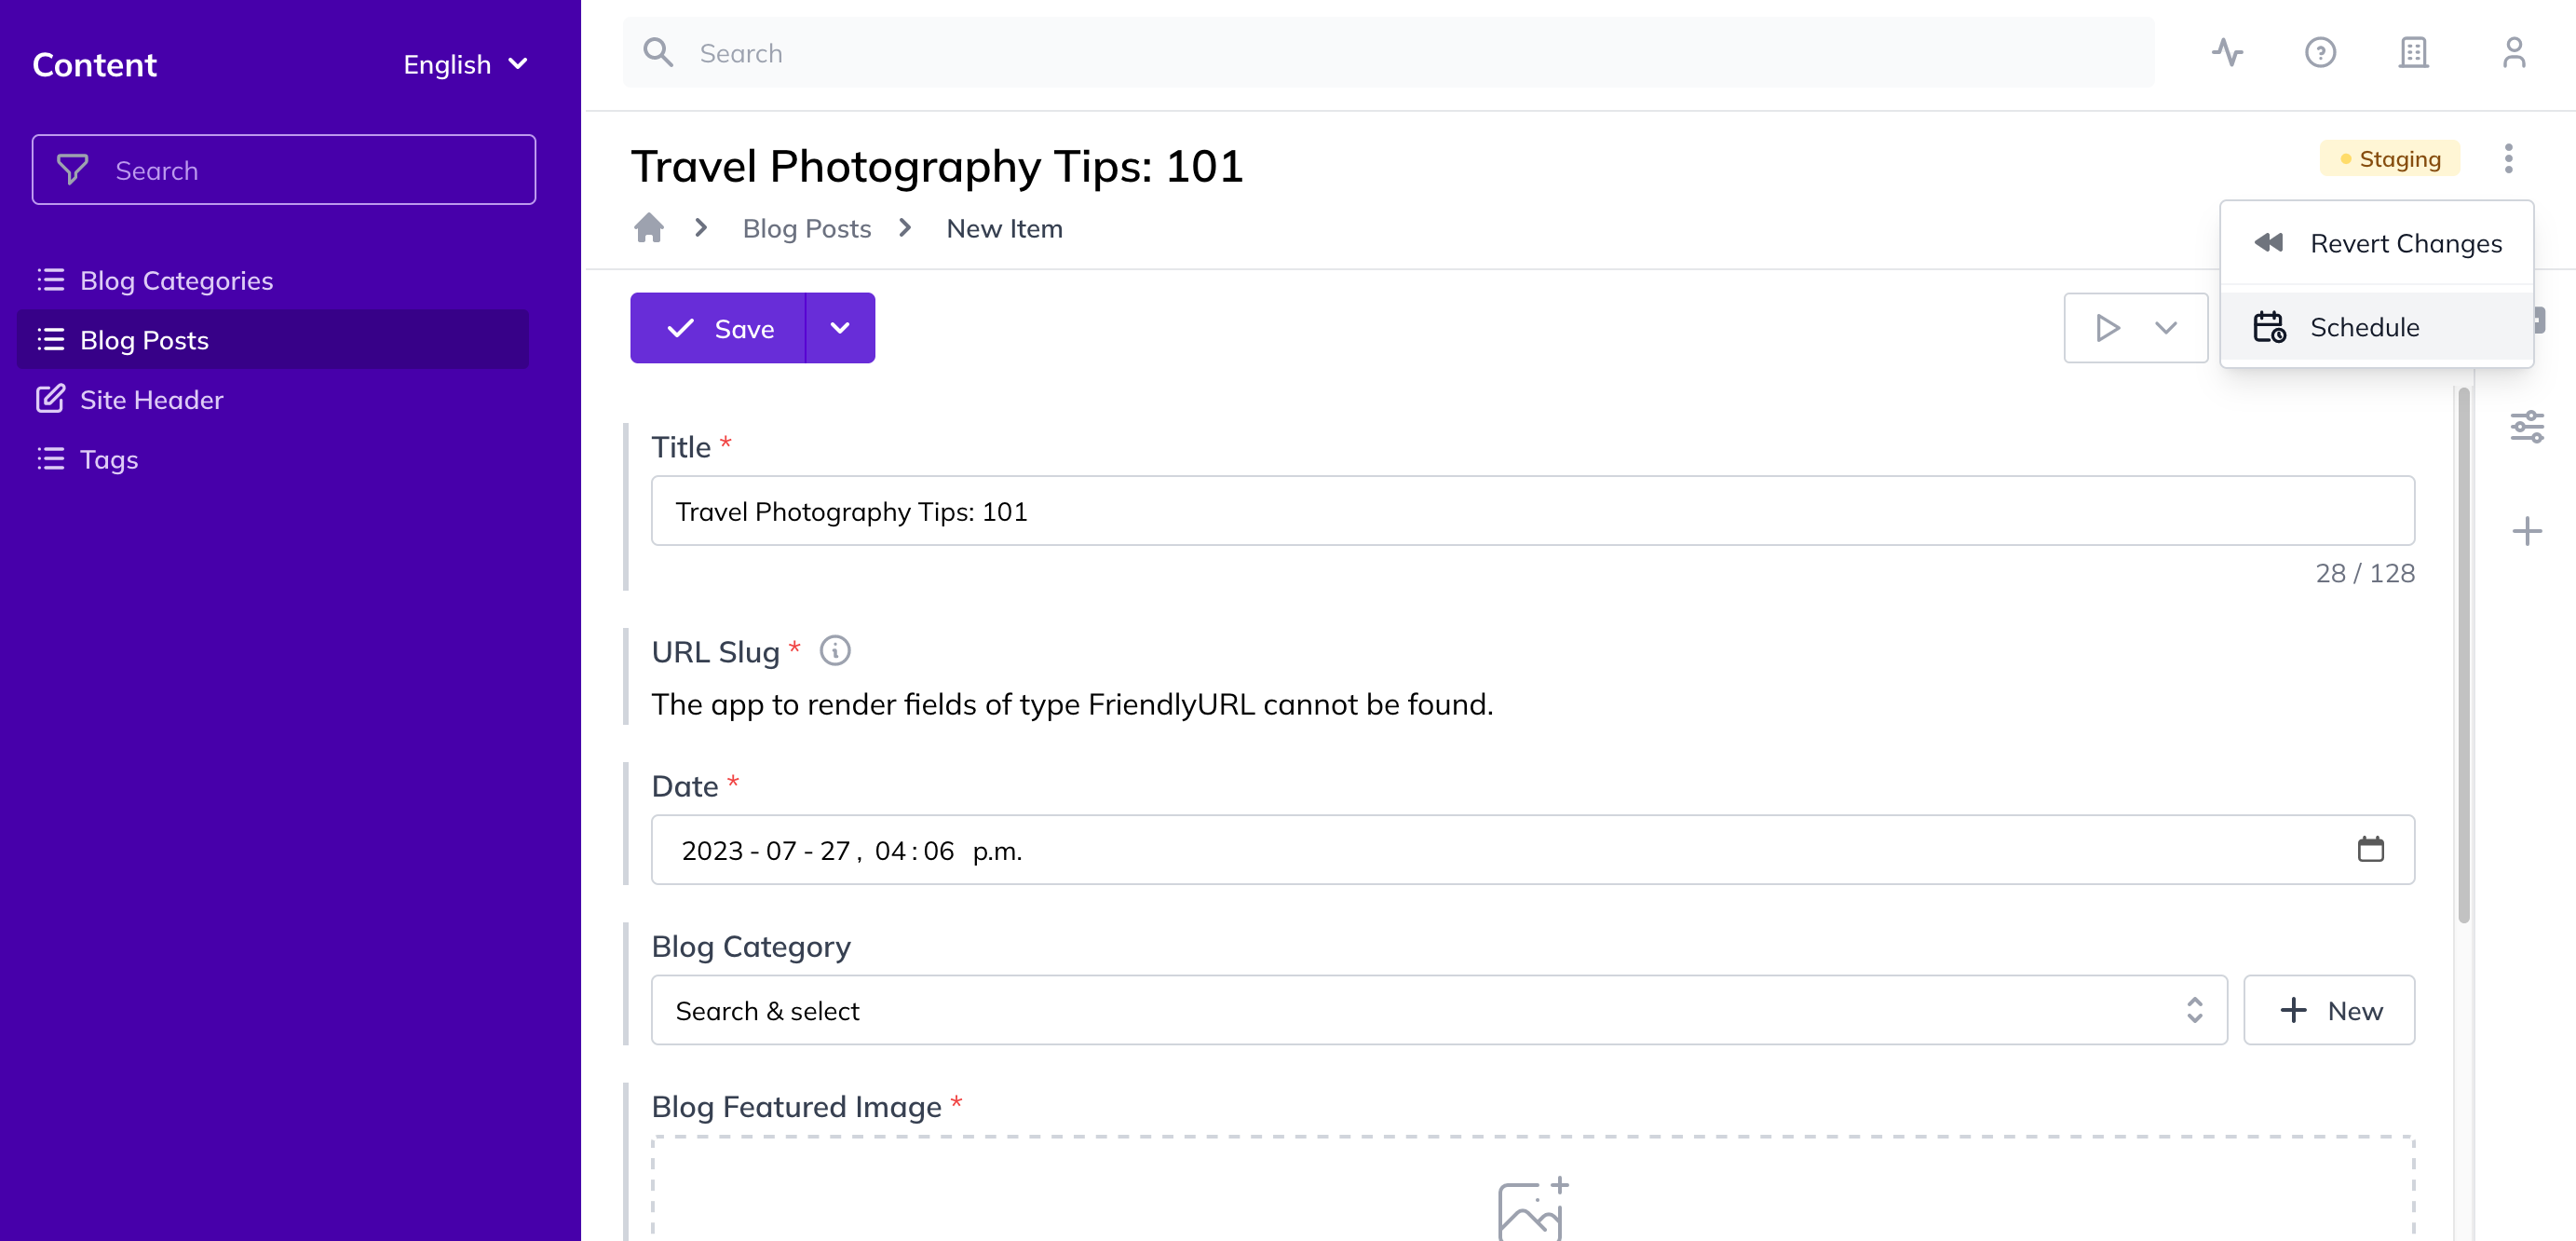
Task: Click into the Title text field
Action: pyautogui.click(x=1532, y=510)
